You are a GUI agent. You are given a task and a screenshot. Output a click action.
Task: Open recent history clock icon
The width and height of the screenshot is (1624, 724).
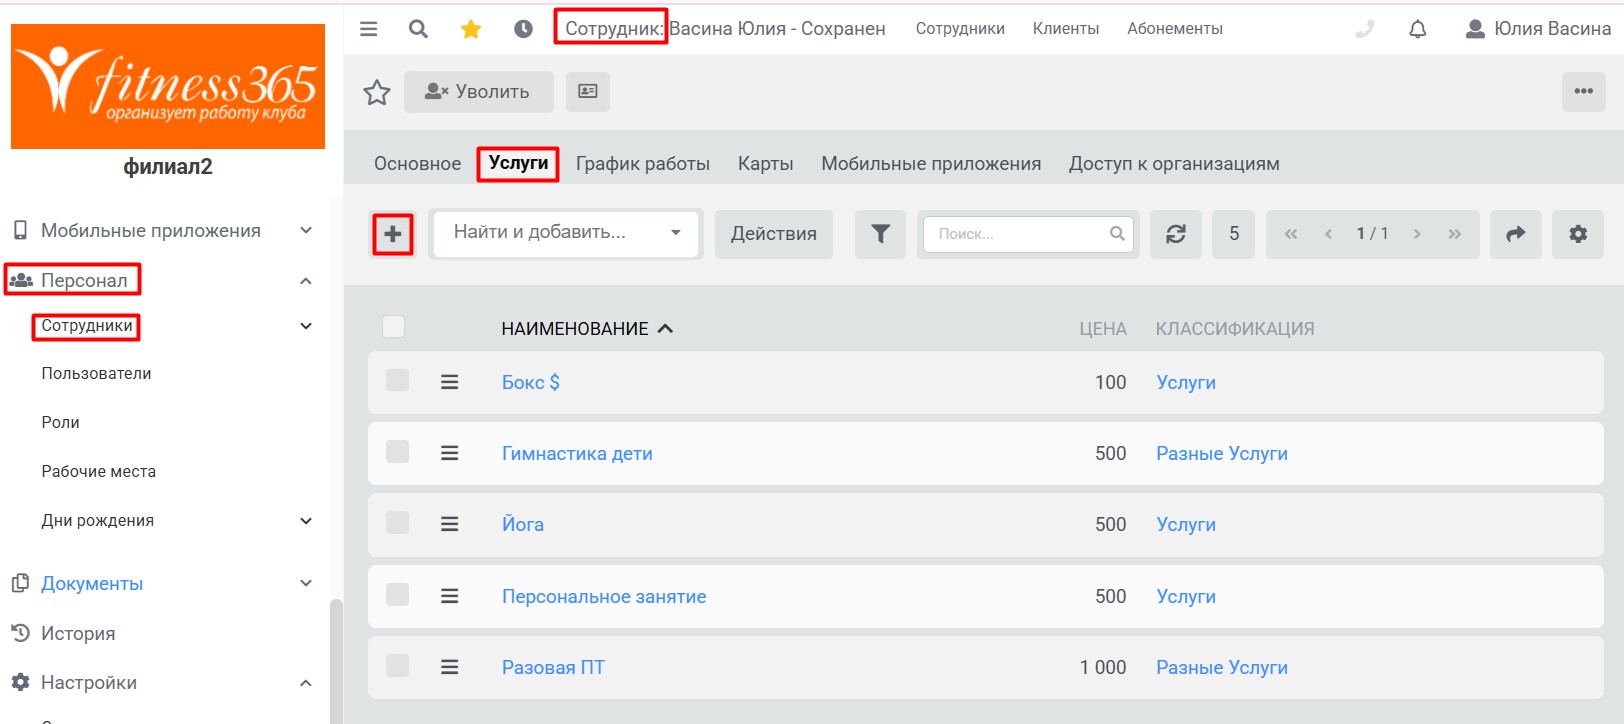[x=523, y=29]
